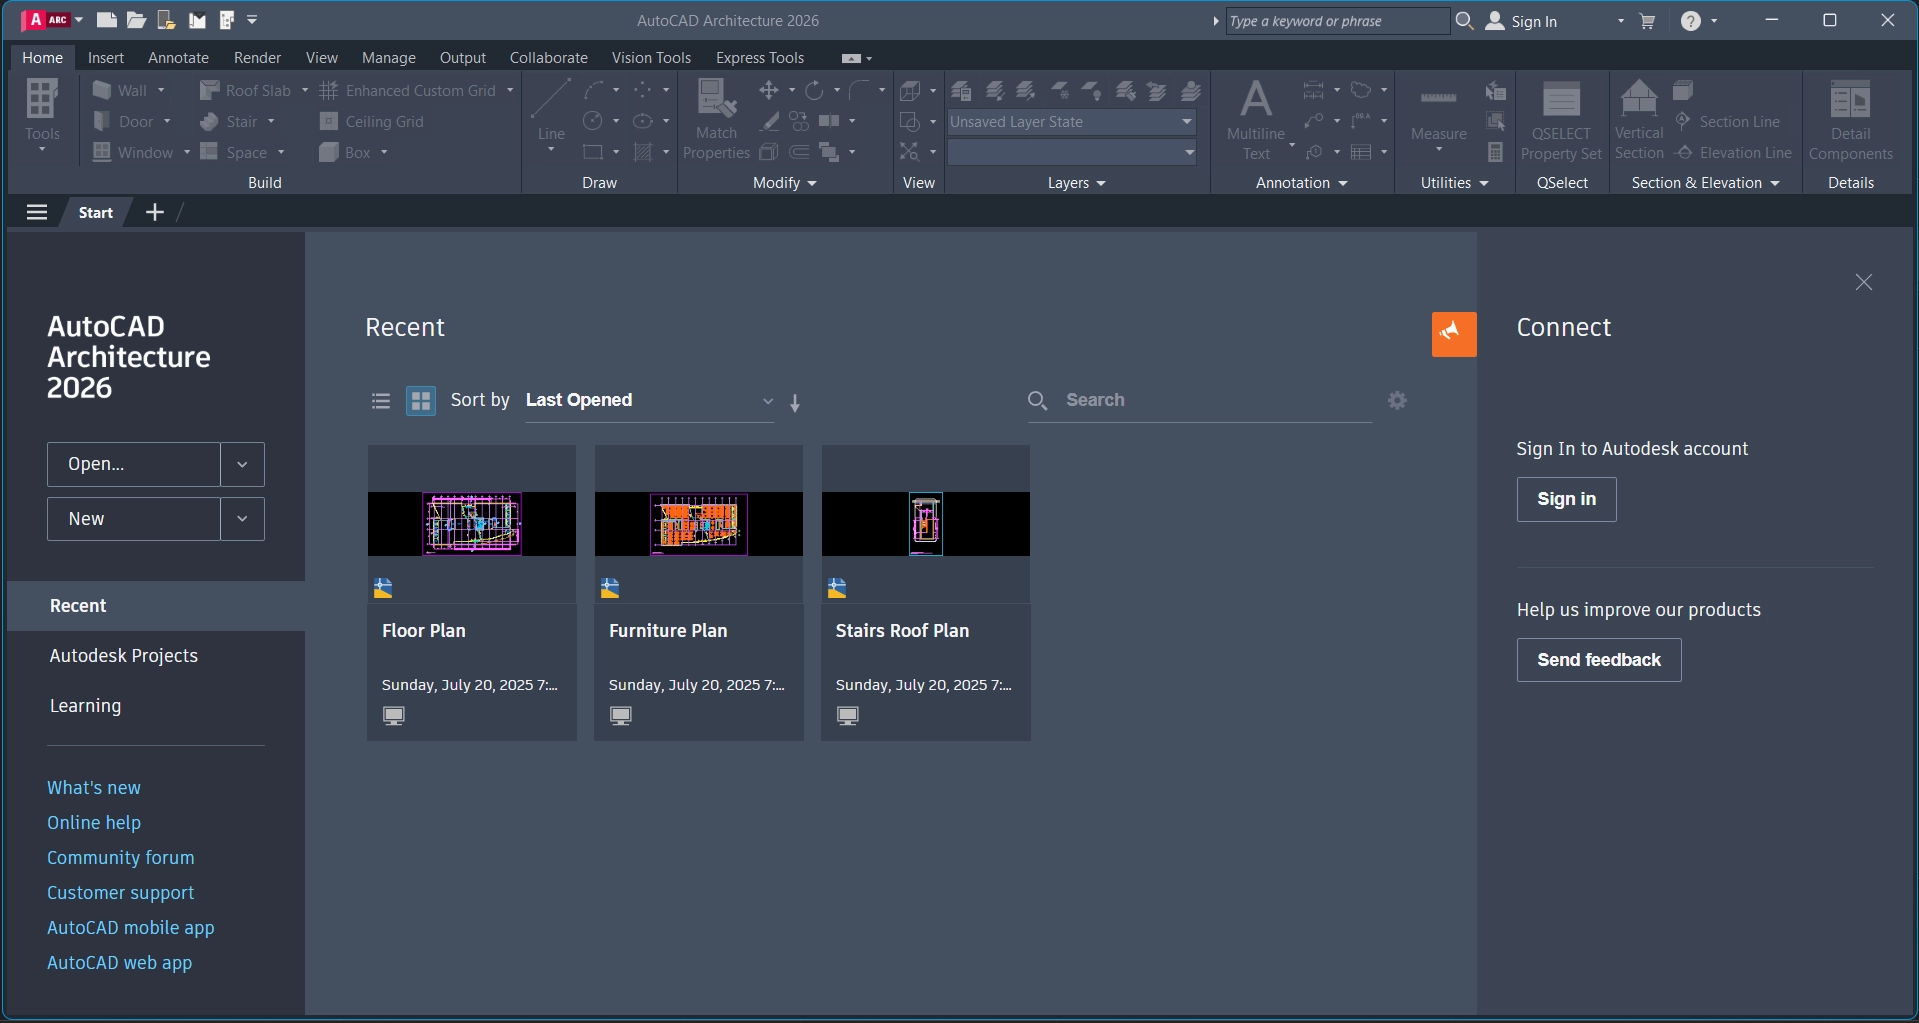The height and width of the screenshot is (1023, 1919).
Task: Click the Move tool in Modify panel
Action: pyautogui.click(x=768, y=90)
